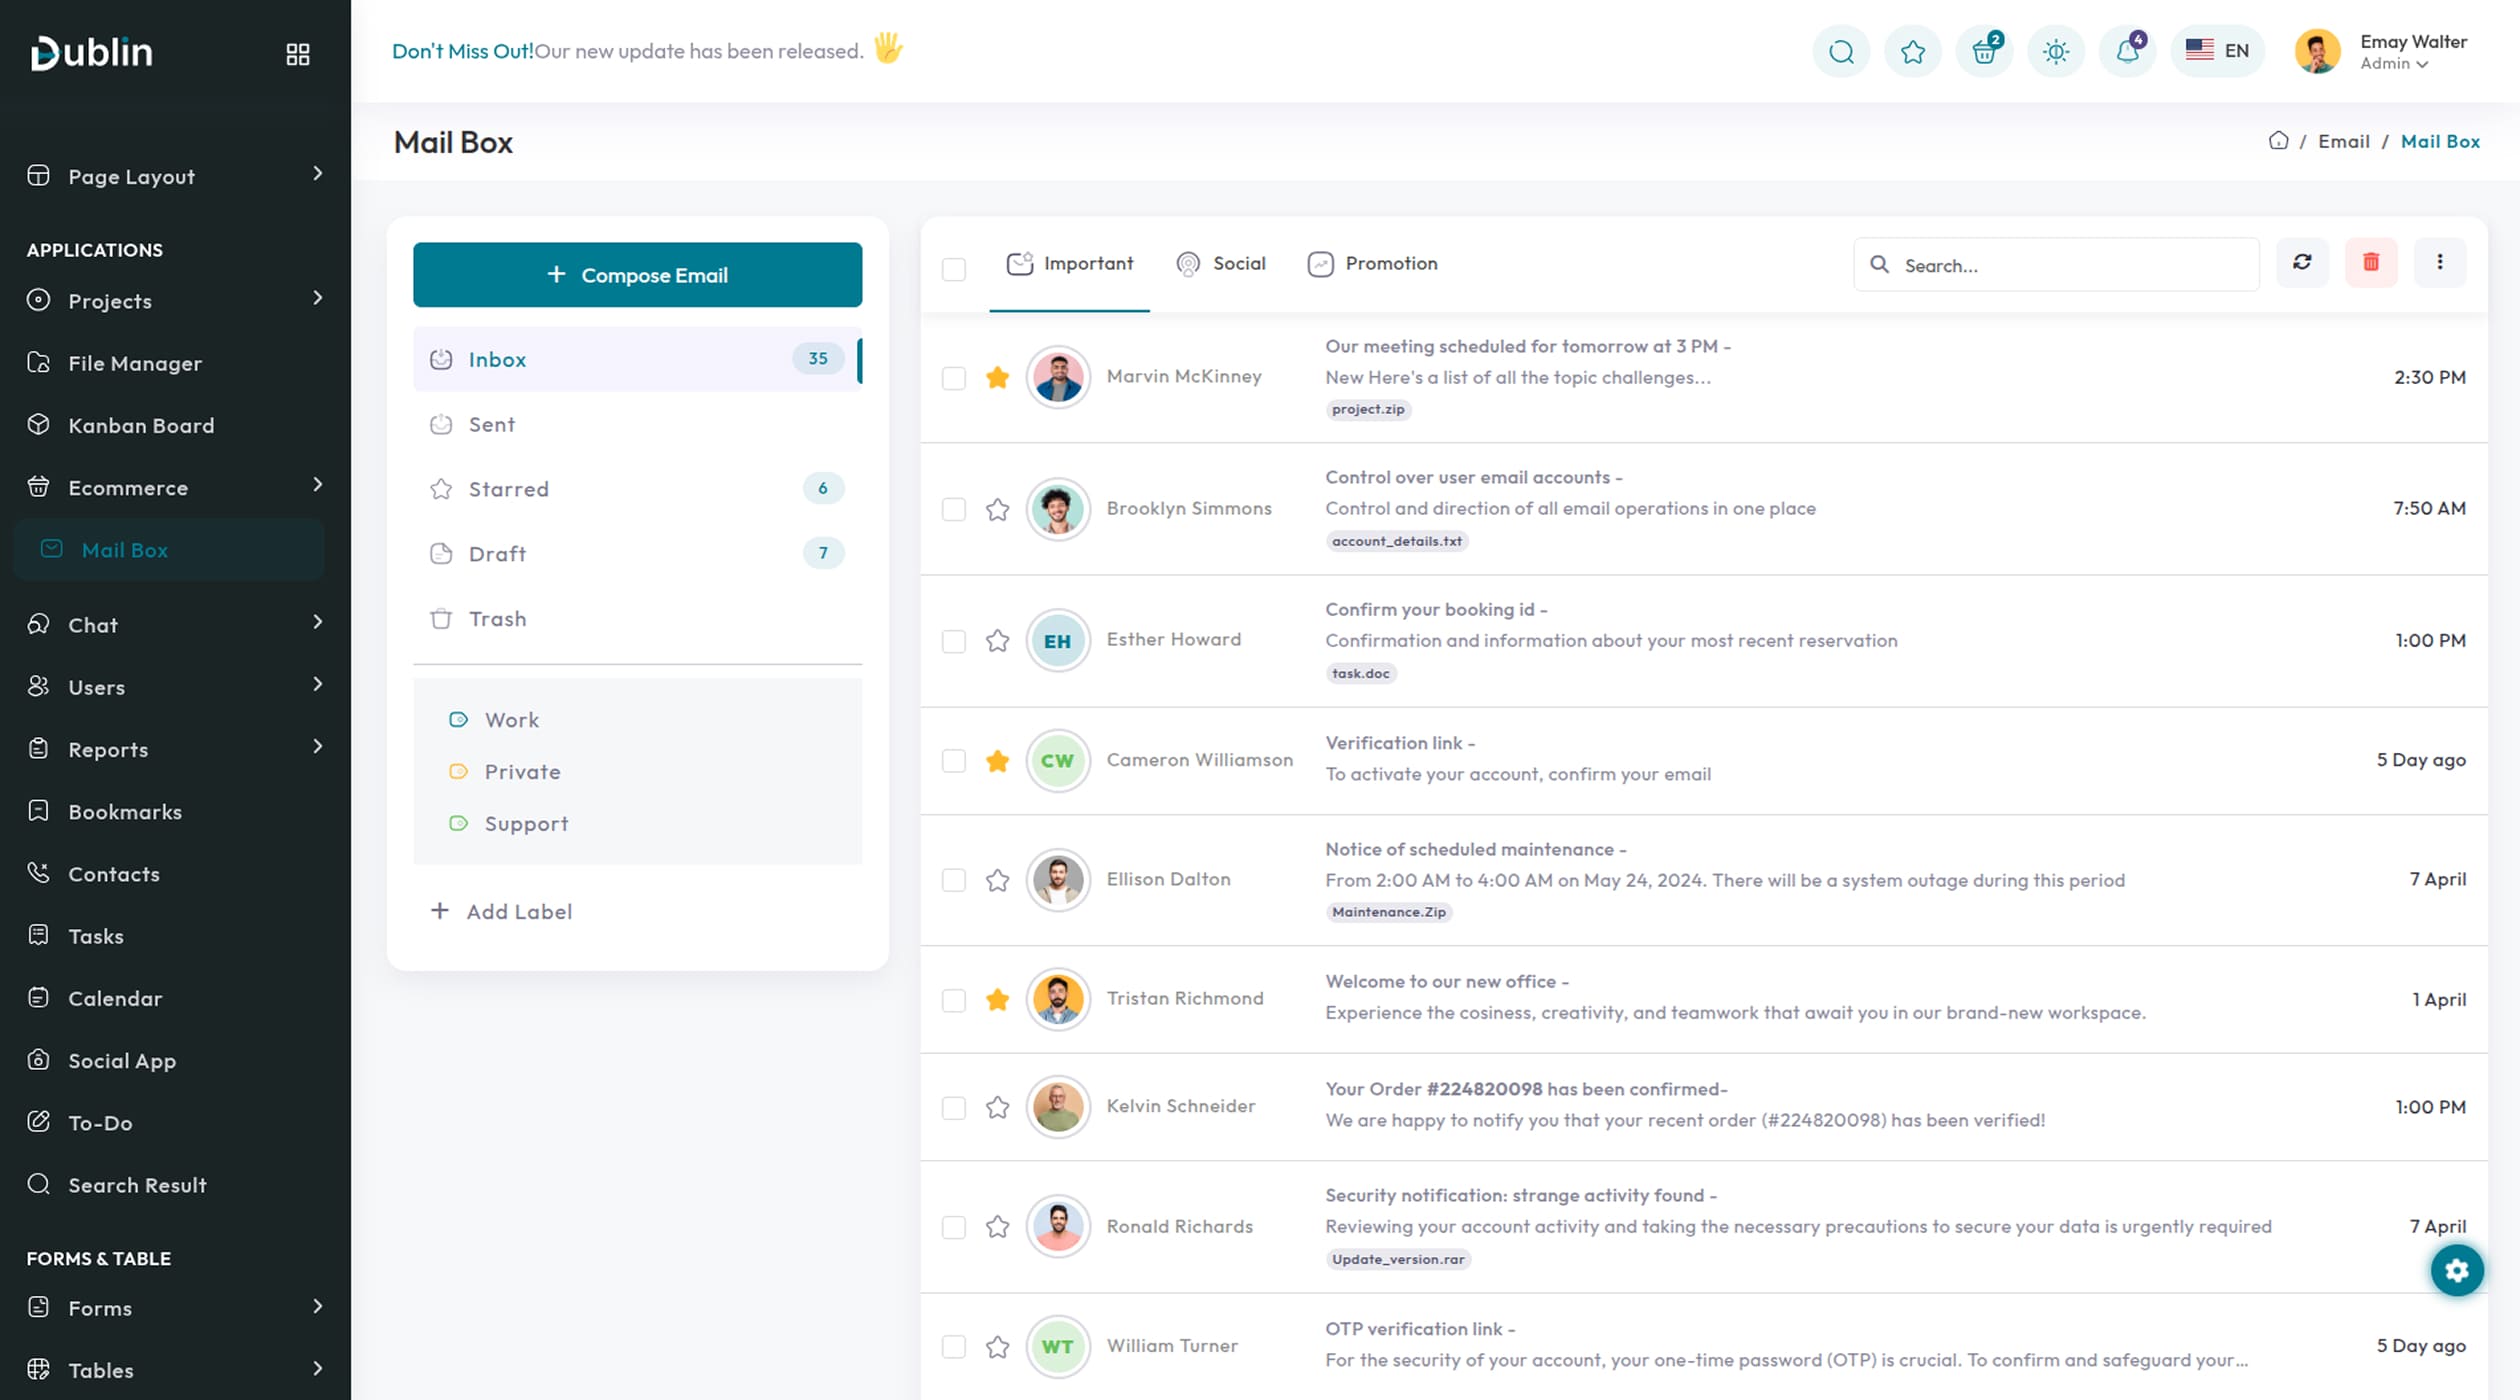Check Marvin McKinney's email checkbox
Image resolution: width=2520 pixels, height=1400 pixels.
tap(954, 378)
